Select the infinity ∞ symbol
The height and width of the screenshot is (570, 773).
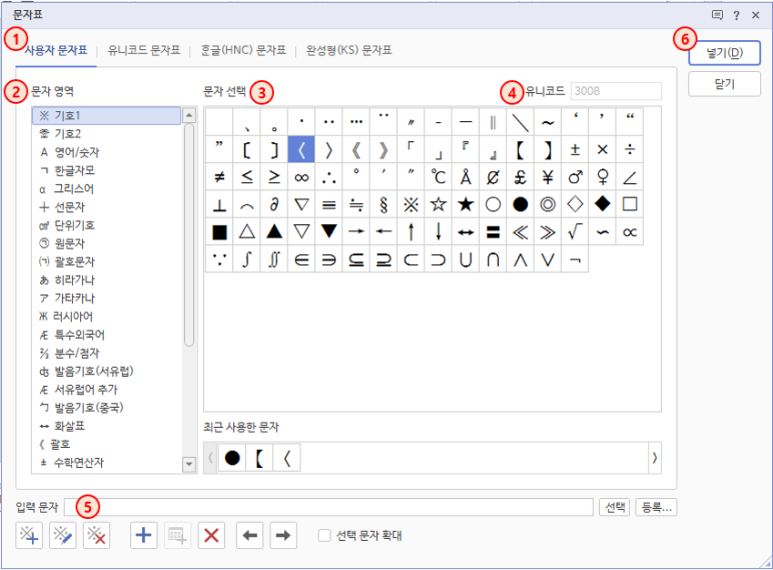pyautogui.click(x=302, y=177)
